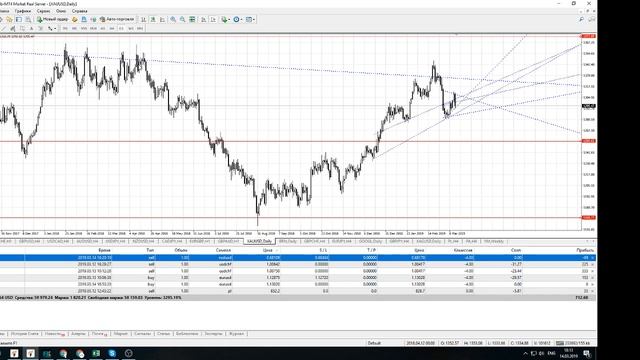Switch chart to line chart mode
This screenshot has height=360, width=640.
coord(162,19)
